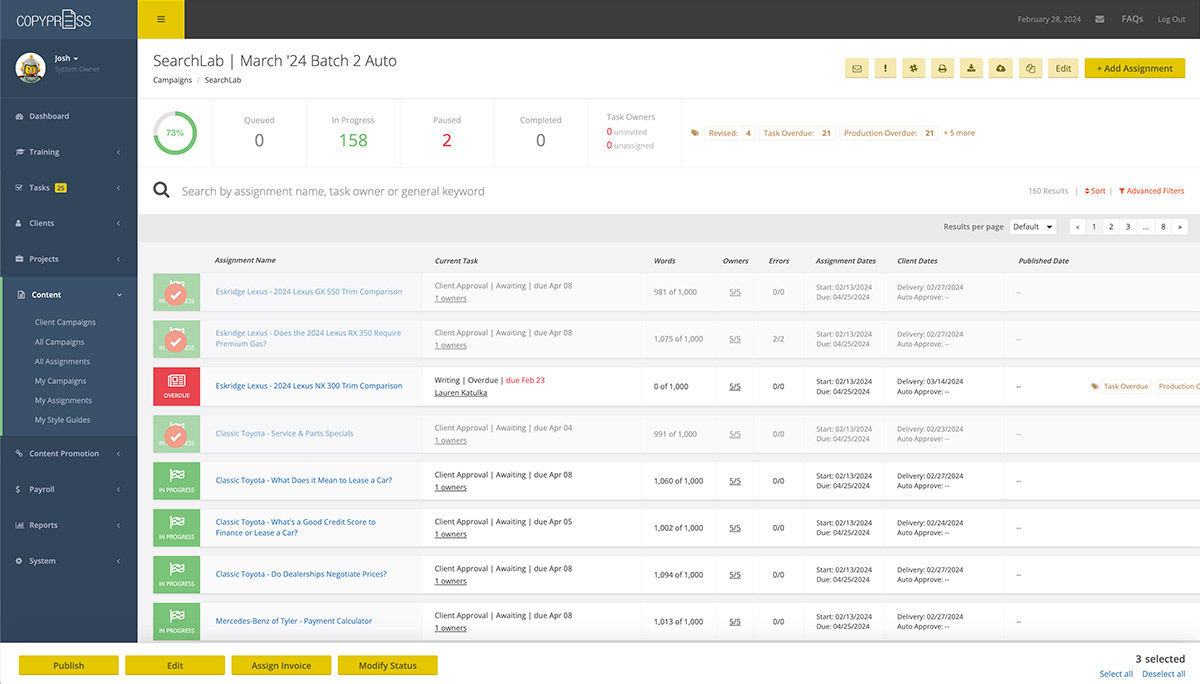Click FAQs in the top bar

coord(1132,19)
